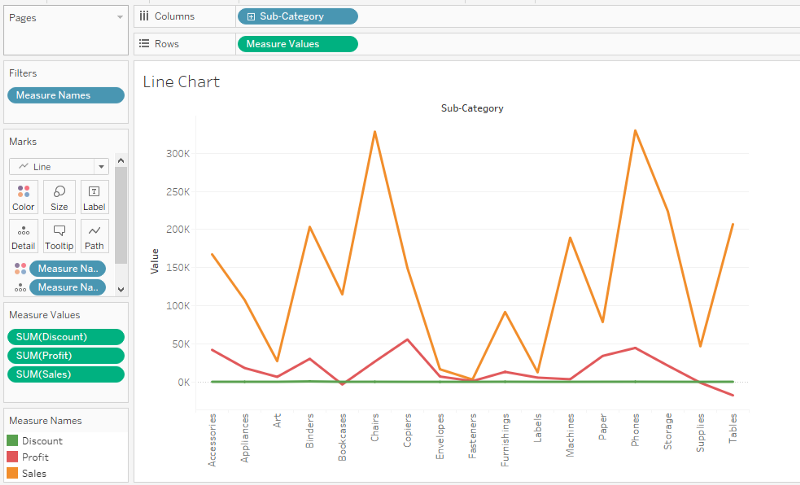Click the red Profit legend entry
This screenshot has width=800, height=485.
coord(34,457)
